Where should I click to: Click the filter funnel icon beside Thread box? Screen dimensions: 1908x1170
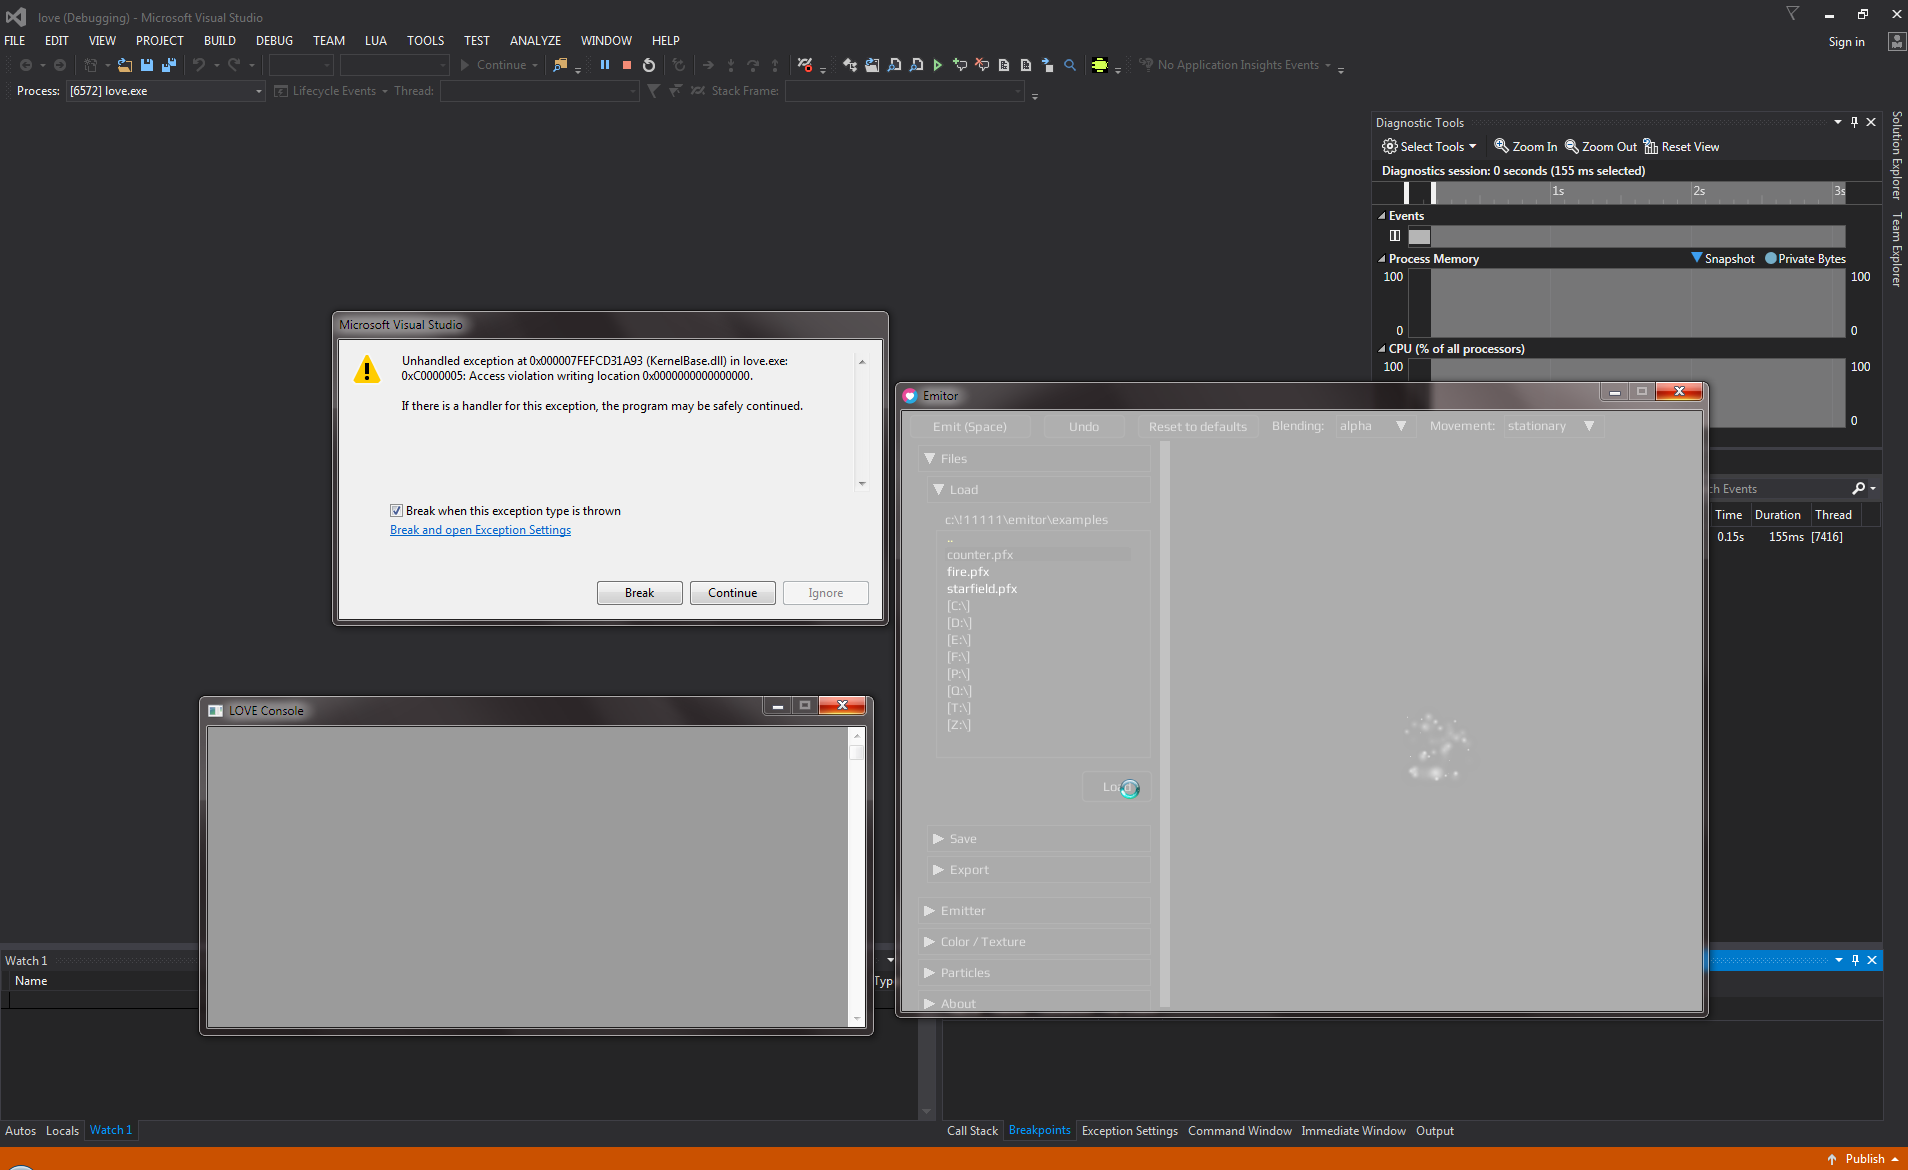pyautogui.click(x=653, y=91)
